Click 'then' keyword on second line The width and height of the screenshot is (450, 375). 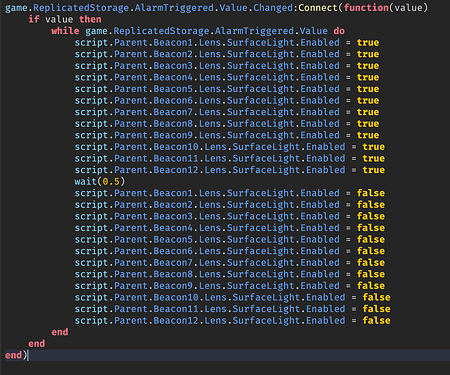click(90, 19)
